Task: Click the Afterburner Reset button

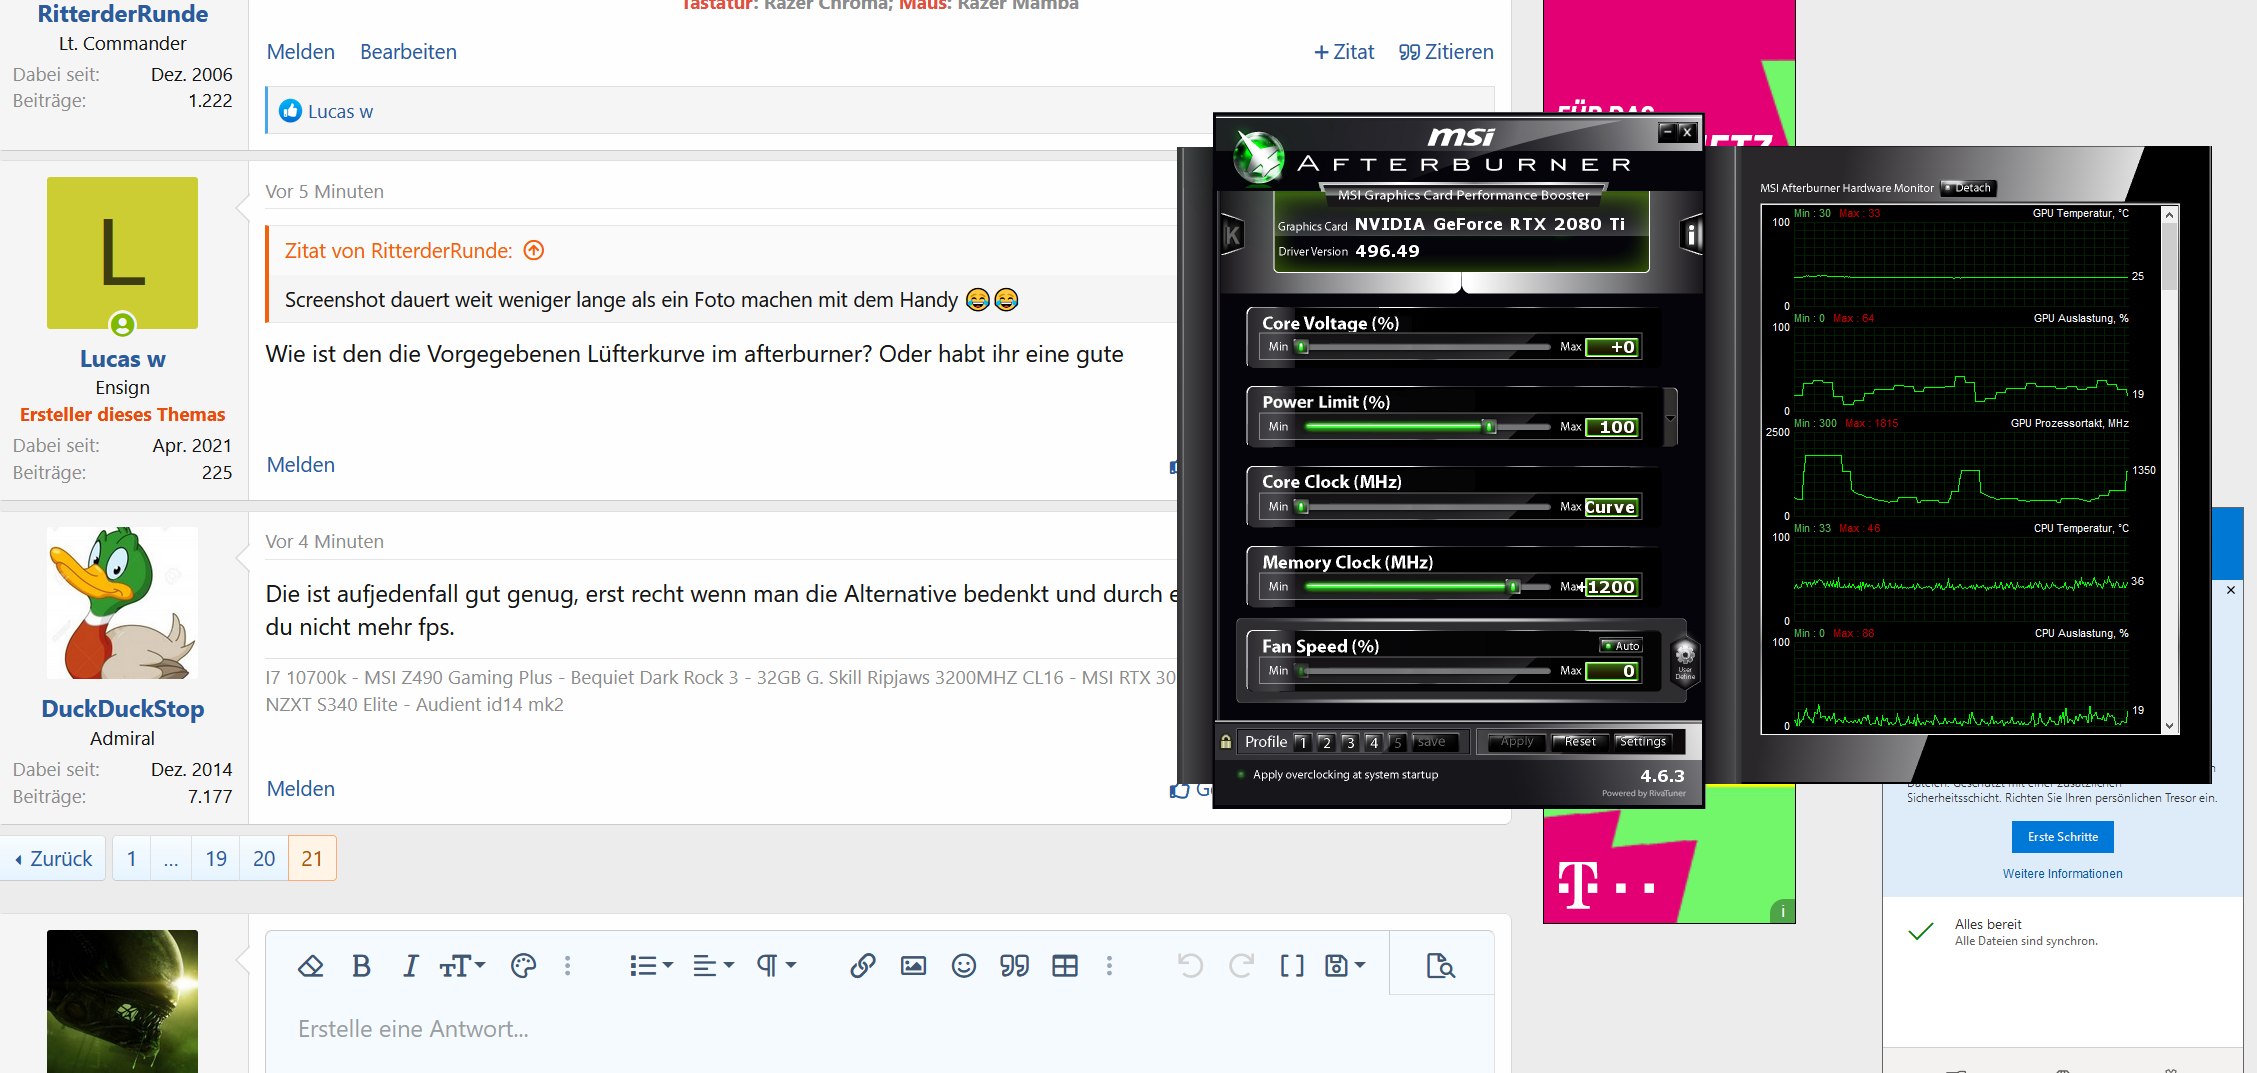Action: (x=1580, y=742)
